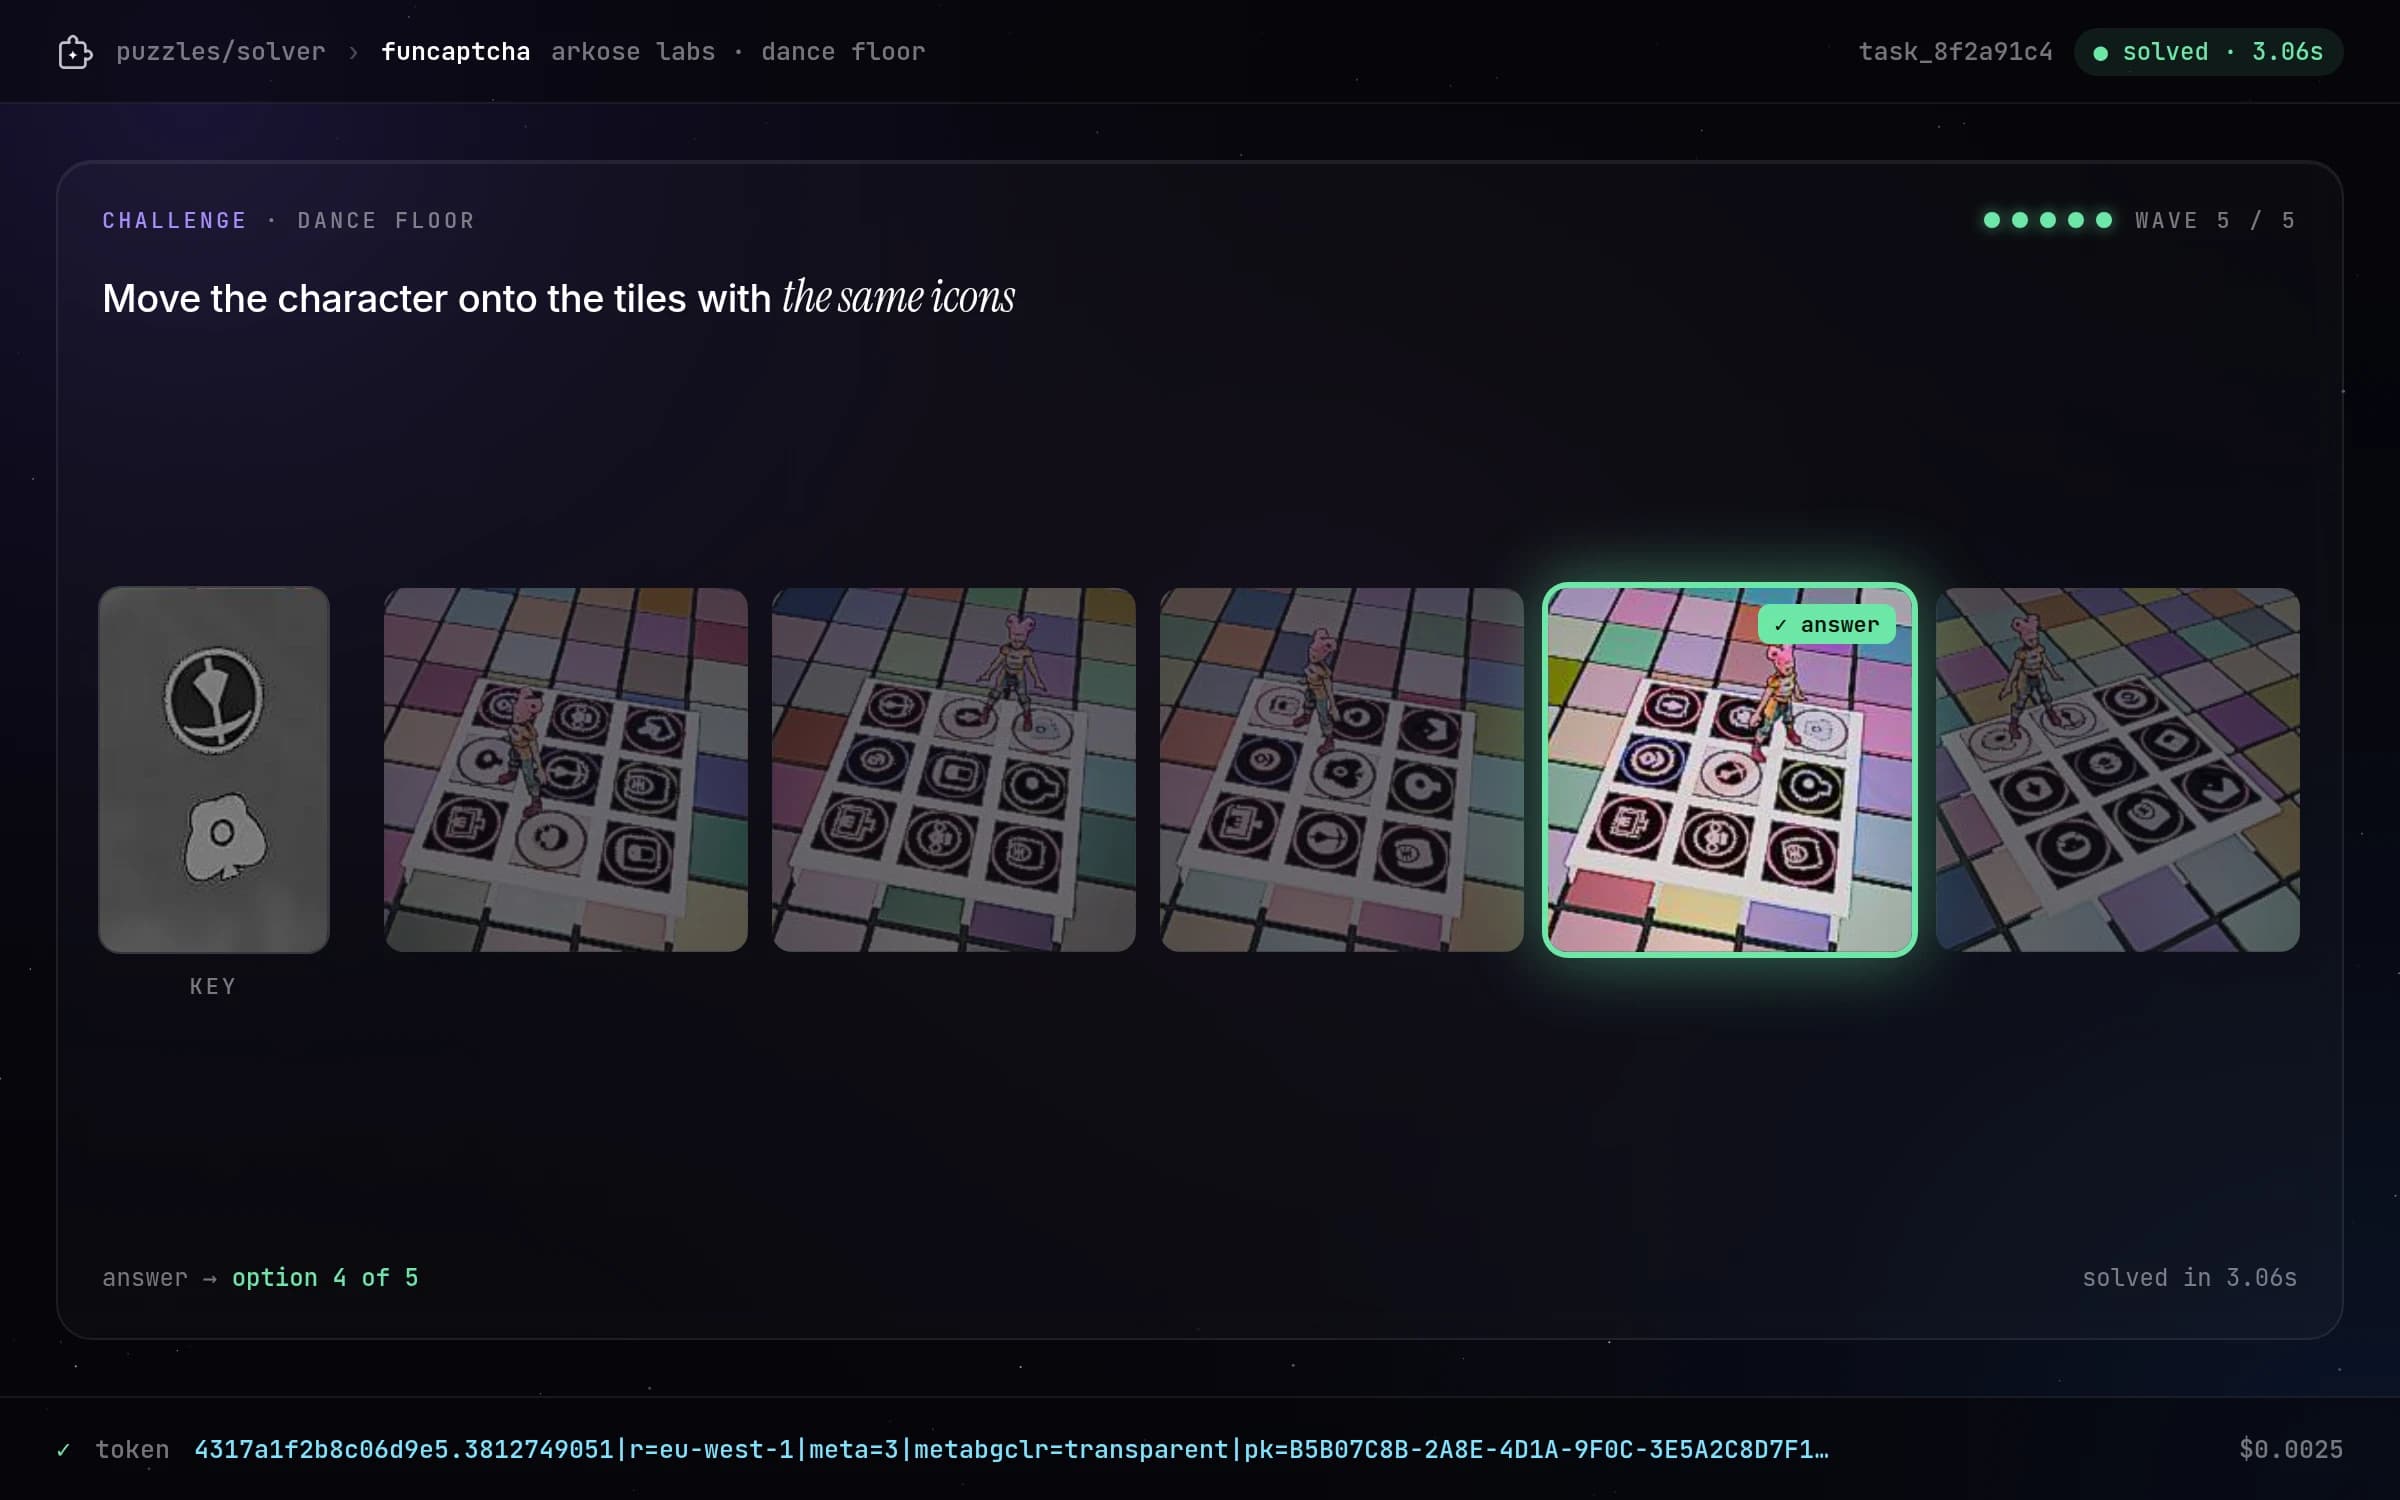This screenshot has height=1500, width=2400.
Task: Select the first dance floor option image
Action: (x=566, y=770)
